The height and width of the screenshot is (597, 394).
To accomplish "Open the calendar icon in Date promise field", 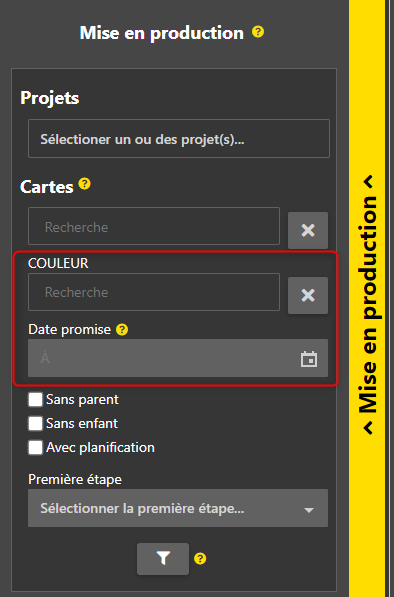I will point(309,359).
